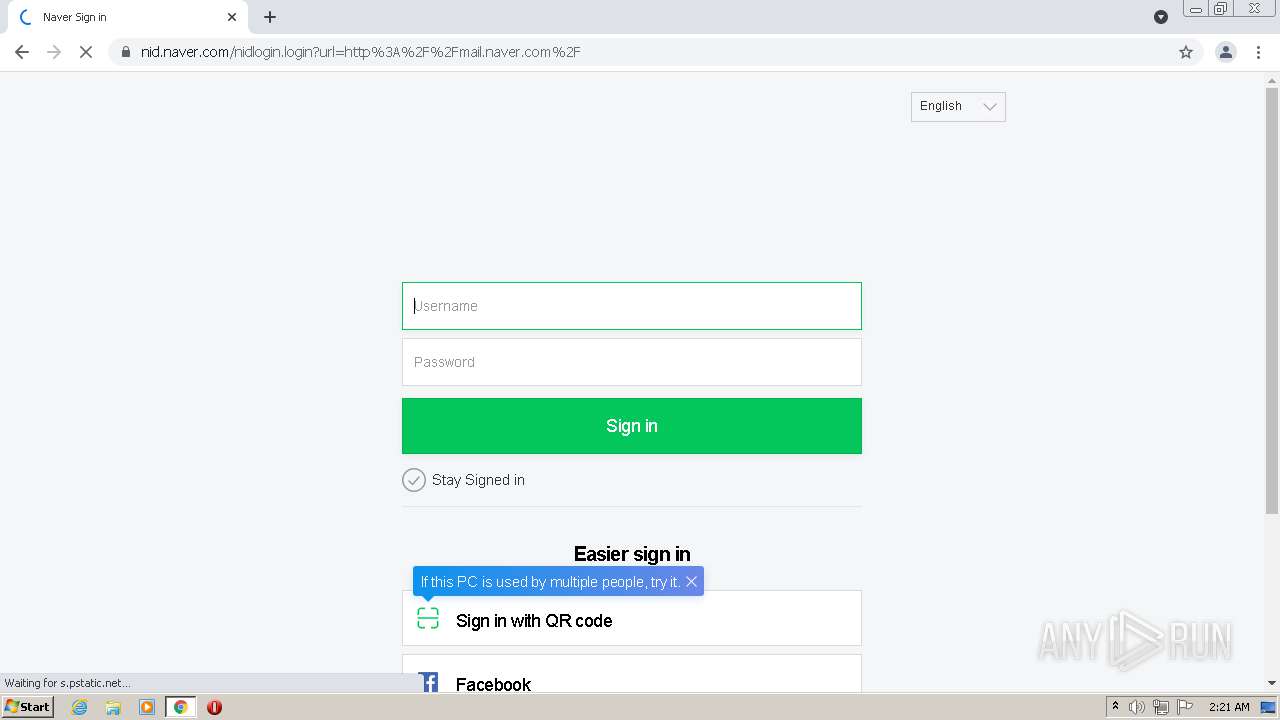
Task: Click the address bar URL
Action: 360,52
